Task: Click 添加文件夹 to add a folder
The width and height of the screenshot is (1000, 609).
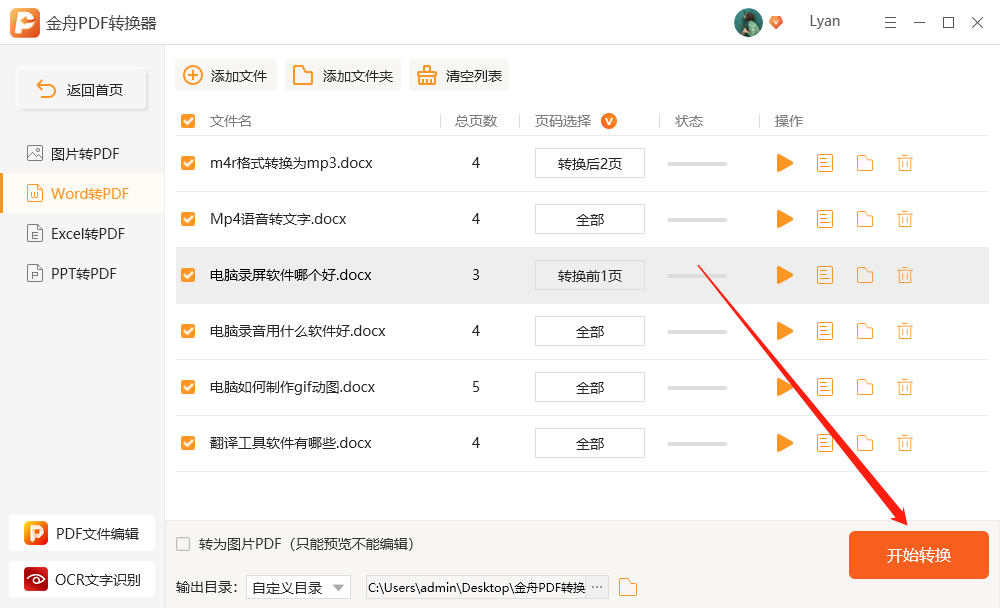Action: point(342,75)
